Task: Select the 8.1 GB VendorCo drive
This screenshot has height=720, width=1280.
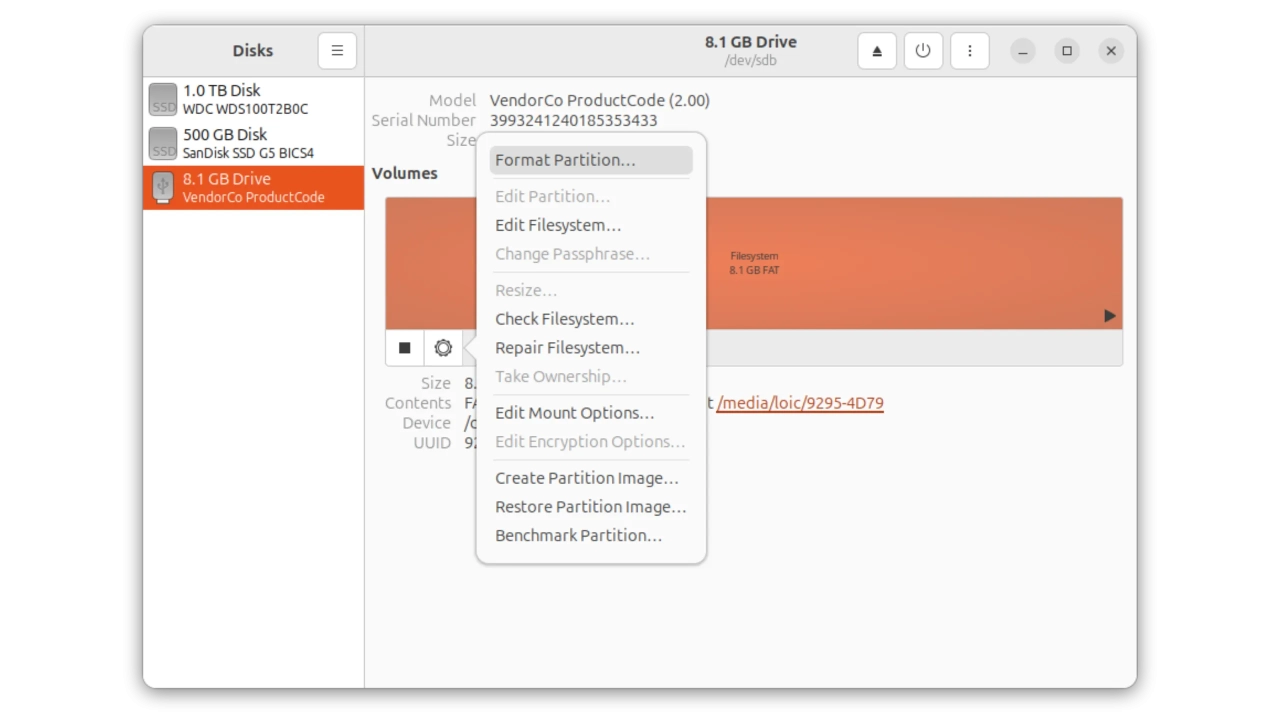Action: (x=253, y=187)
